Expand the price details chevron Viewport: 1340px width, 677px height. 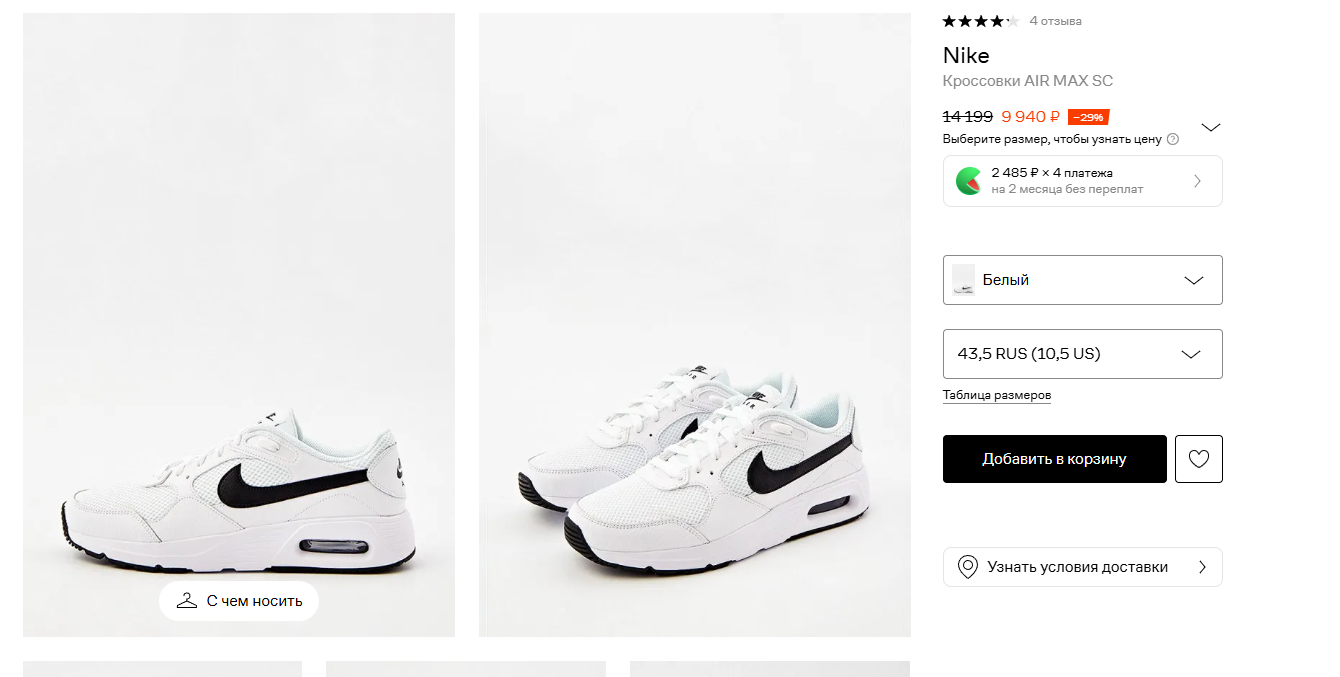pyautogui.click(x=1210, y=127)
